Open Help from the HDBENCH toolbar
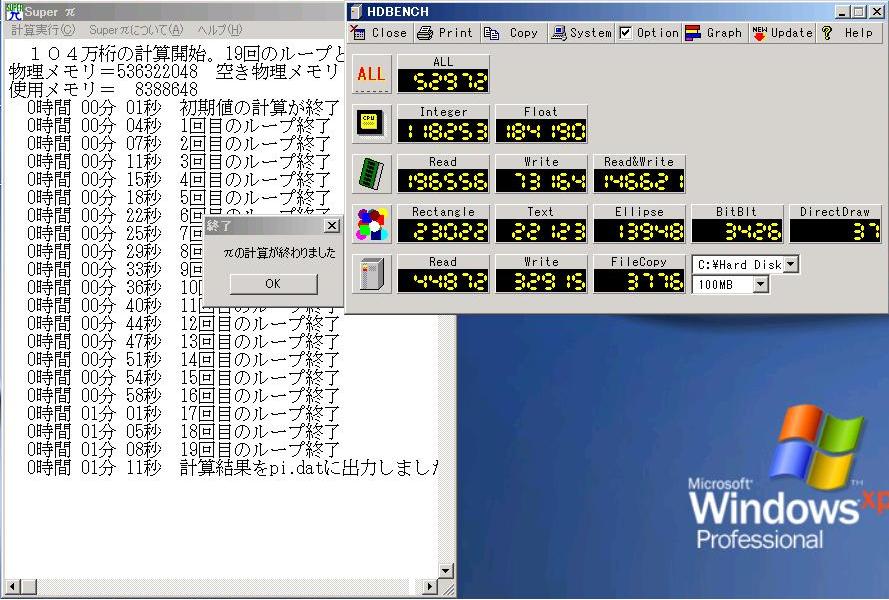 [849, 33]
